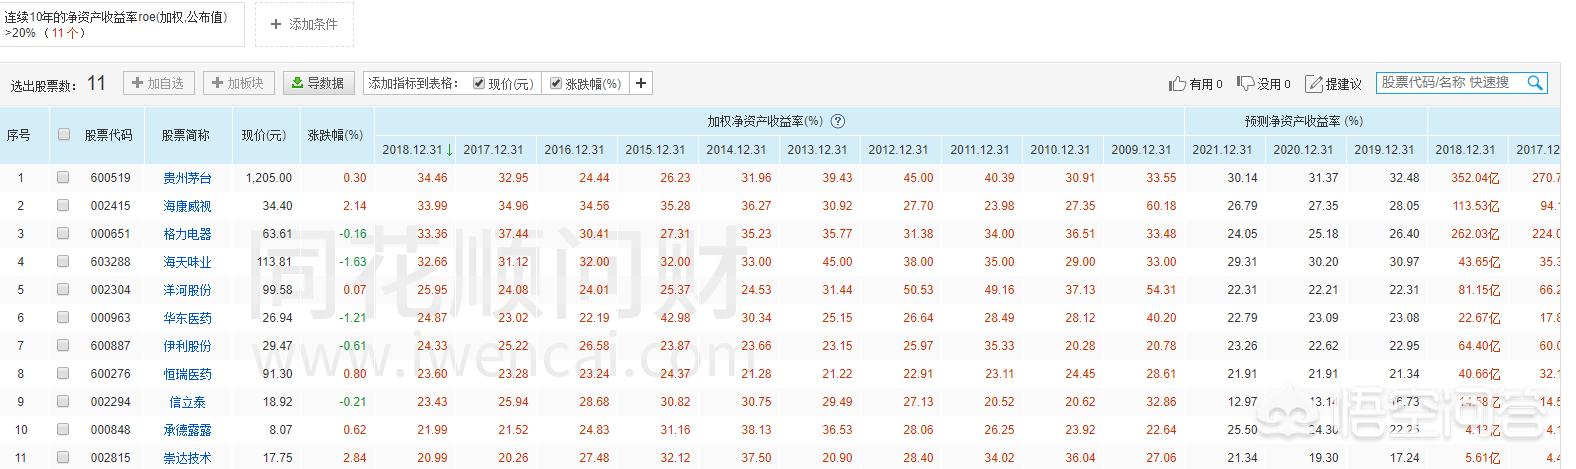Check the box for row 600519 贵州茅台
Image resolution: width=1576 pixels, height=469 pixels.
click(x=63, y=177)
